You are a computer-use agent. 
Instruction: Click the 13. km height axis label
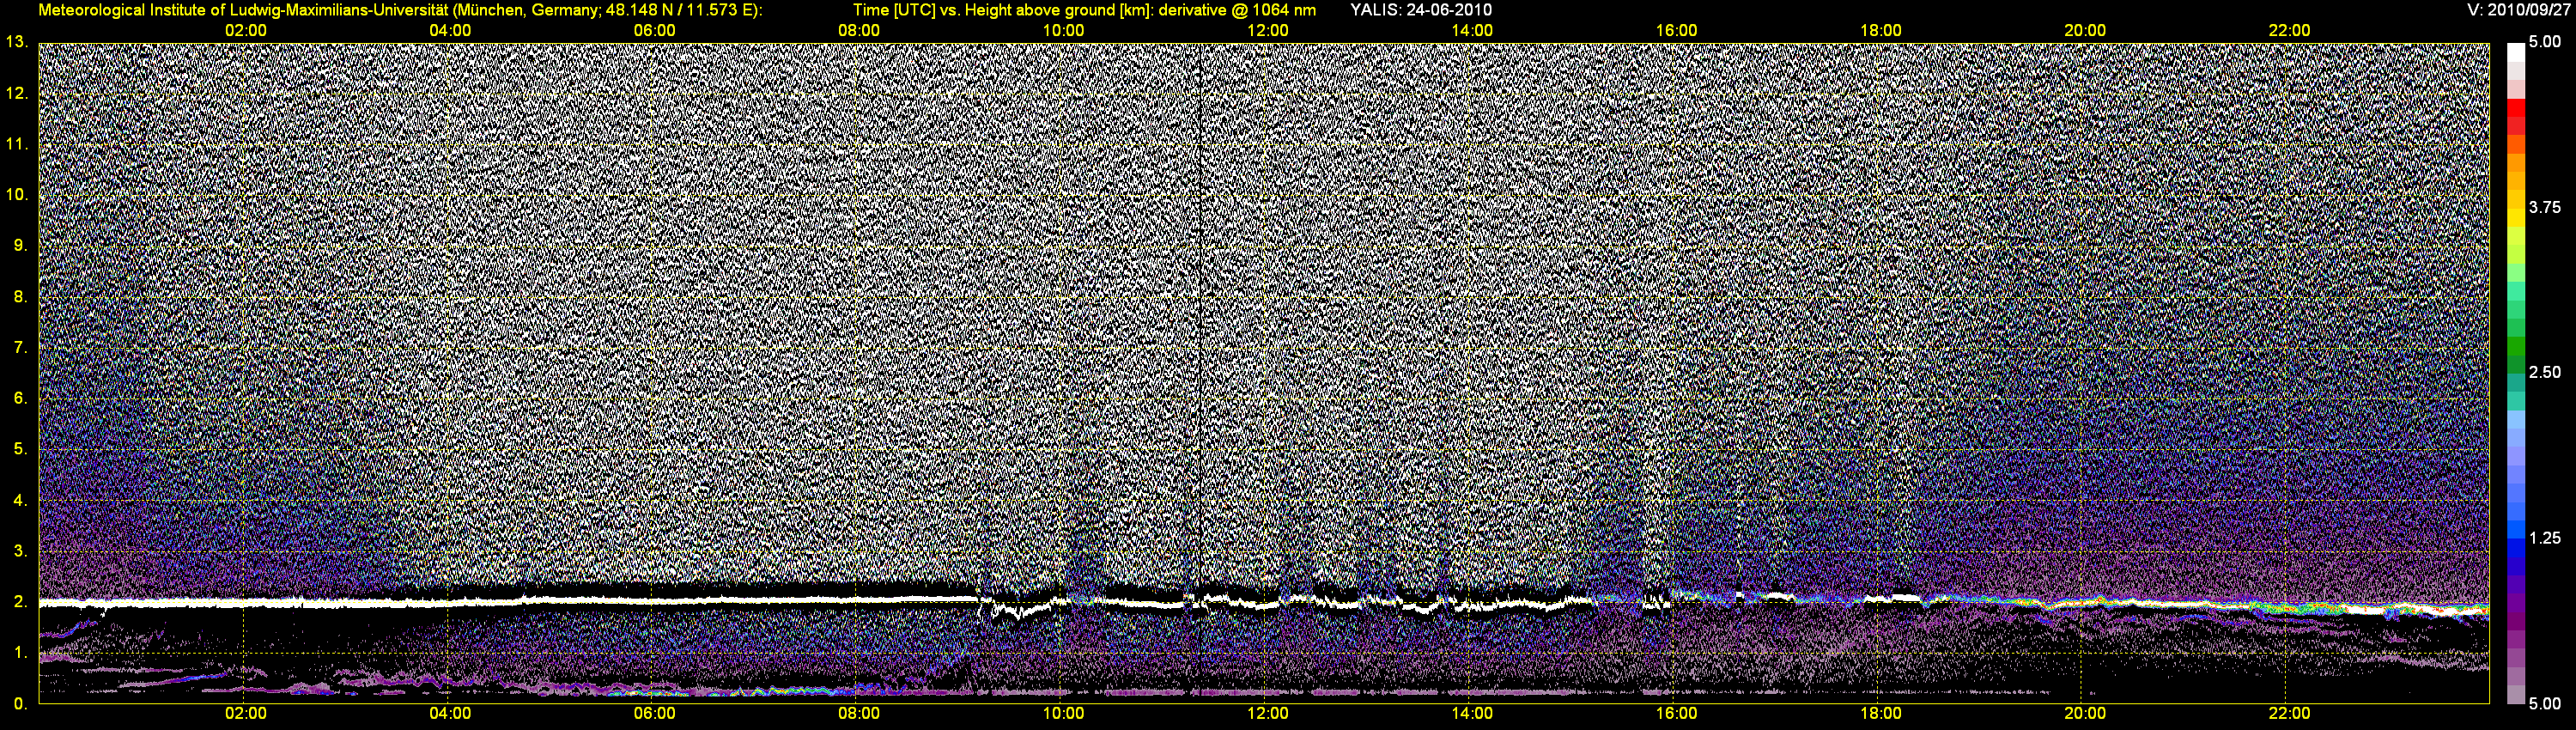point(16,42)
